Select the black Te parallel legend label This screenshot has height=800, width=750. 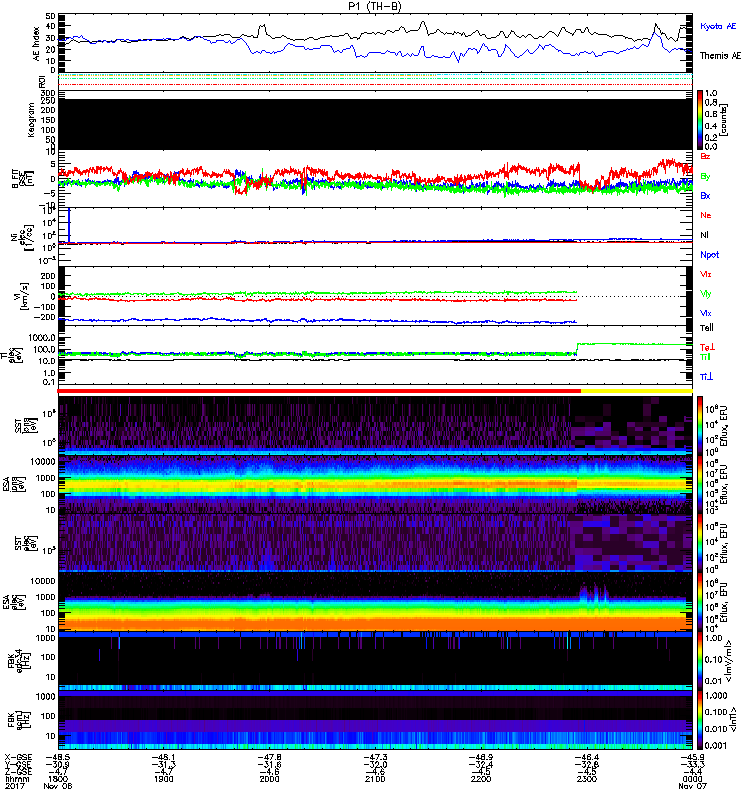pos(707,328)
